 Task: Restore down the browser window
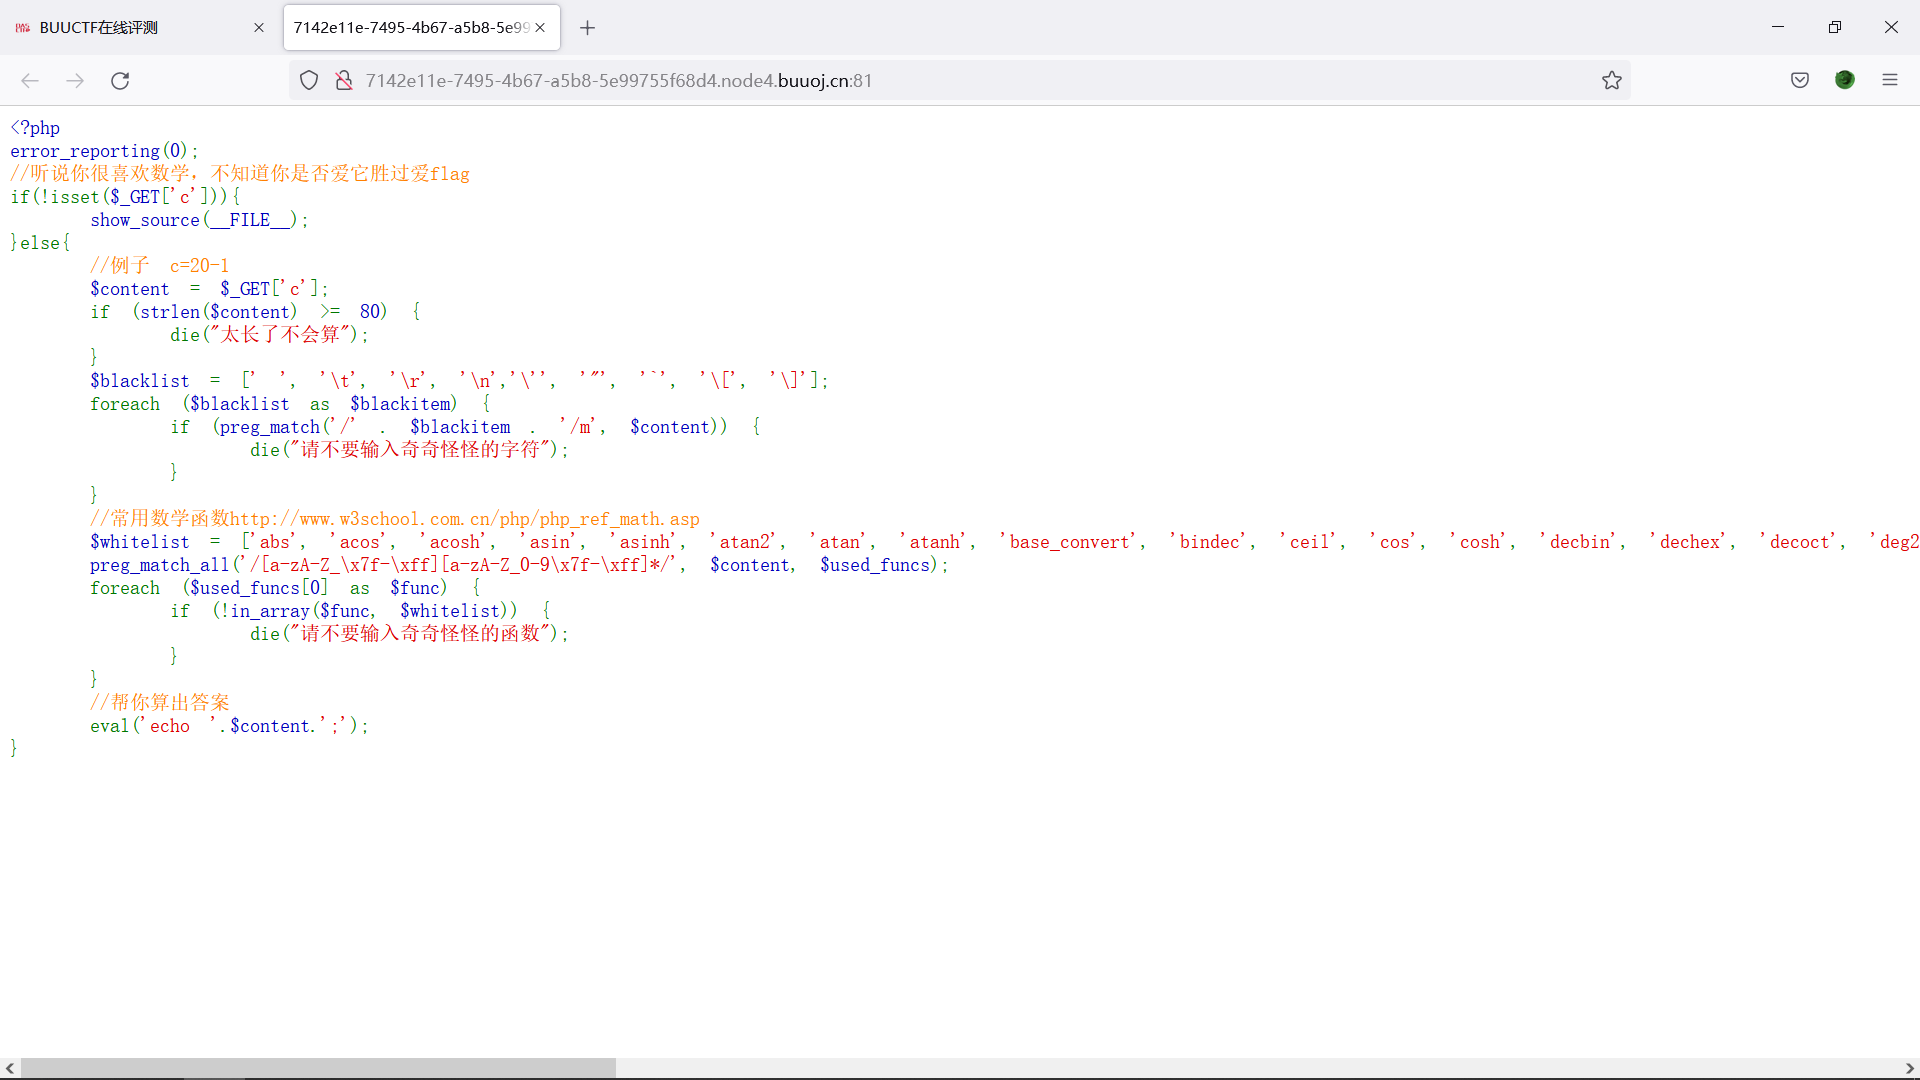tap(1835, 27)
